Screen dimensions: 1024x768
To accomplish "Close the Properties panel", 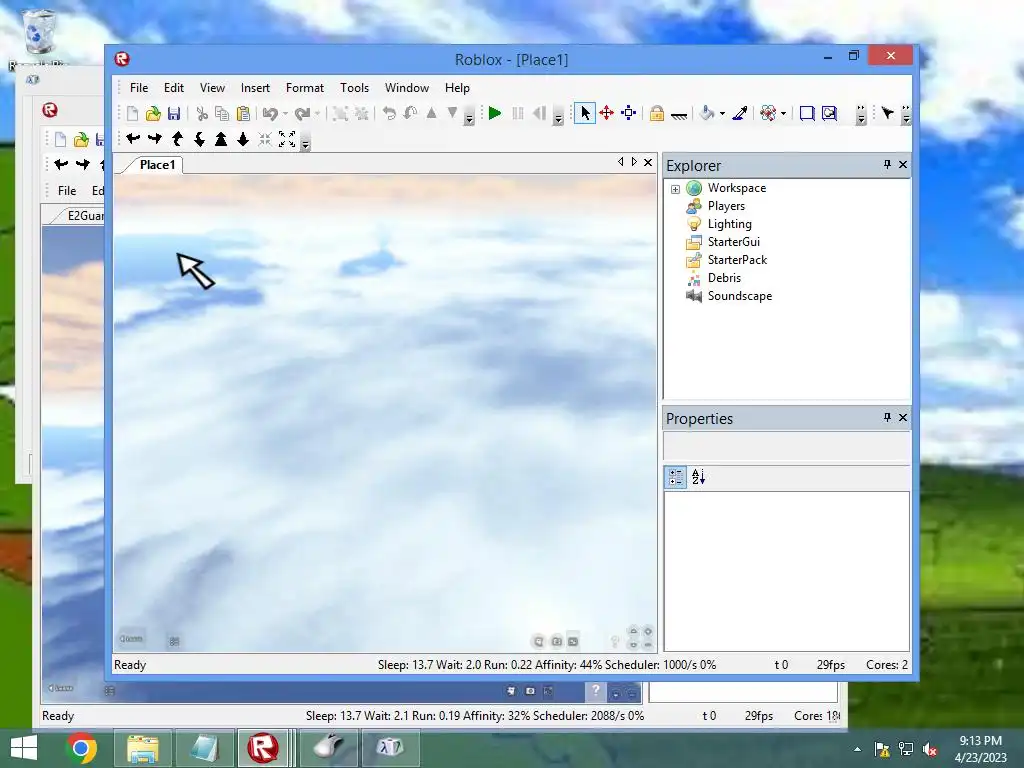I will (903, 417).
